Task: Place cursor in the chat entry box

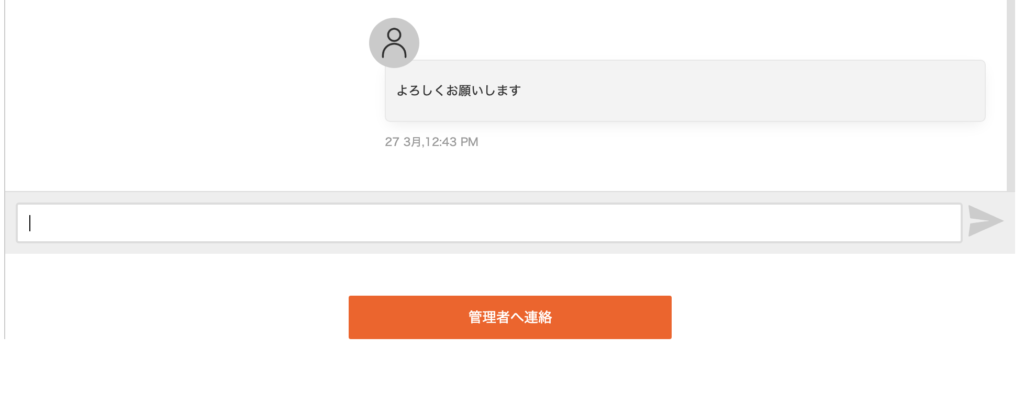Action: coord(488,223)
